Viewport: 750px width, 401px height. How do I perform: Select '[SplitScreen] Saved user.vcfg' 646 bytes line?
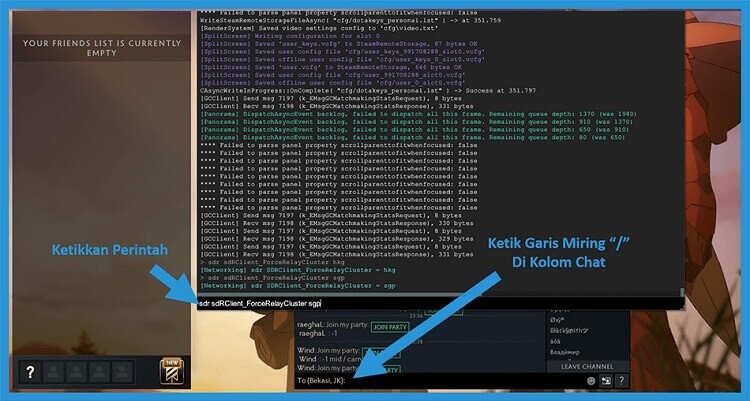[331, 67]
